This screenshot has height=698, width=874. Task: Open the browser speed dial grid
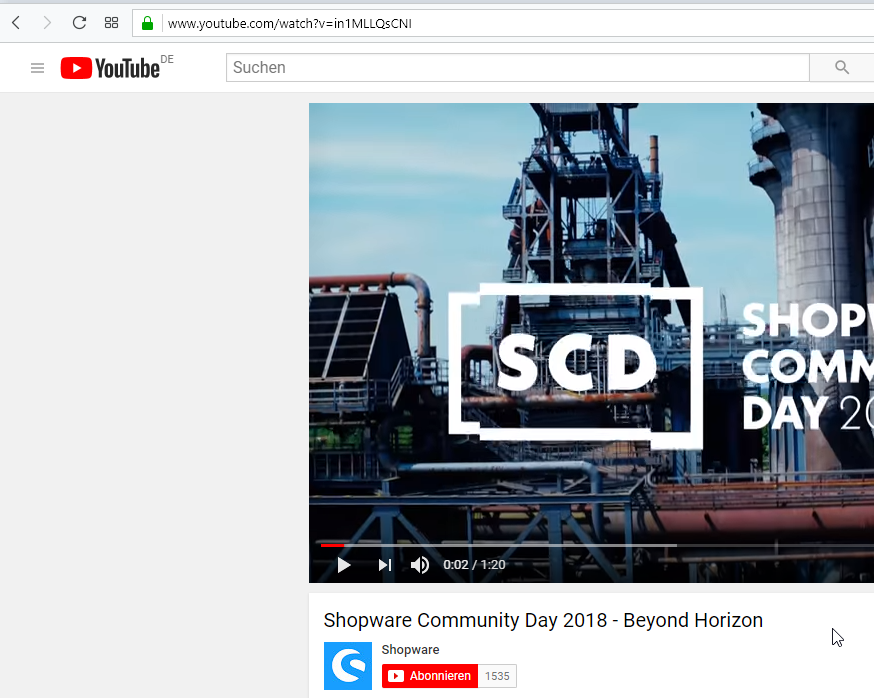111,23
